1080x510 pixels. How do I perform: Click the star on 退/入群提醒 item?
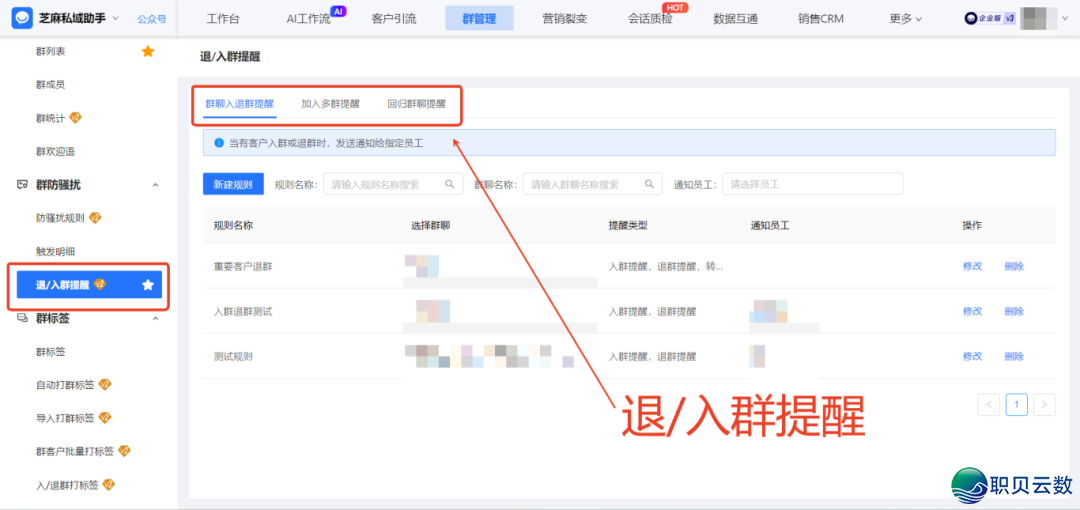point(147,285)
